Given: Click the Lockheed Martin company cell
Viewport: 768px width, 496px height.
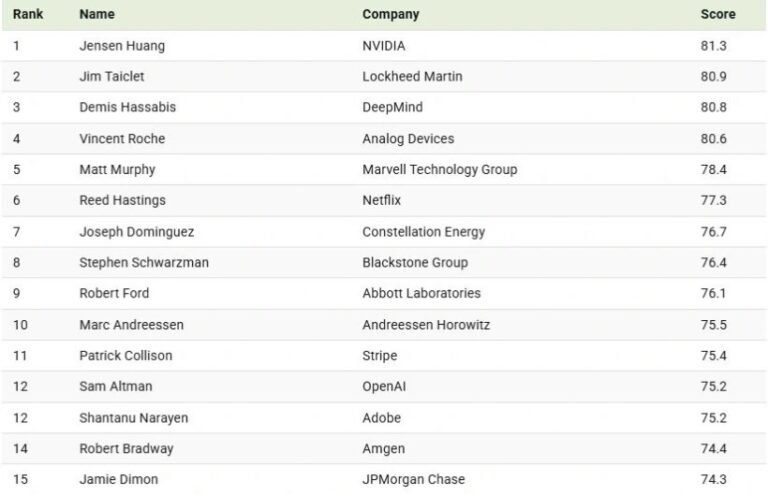Looking at the screenshot, I should tap(412, 76).
